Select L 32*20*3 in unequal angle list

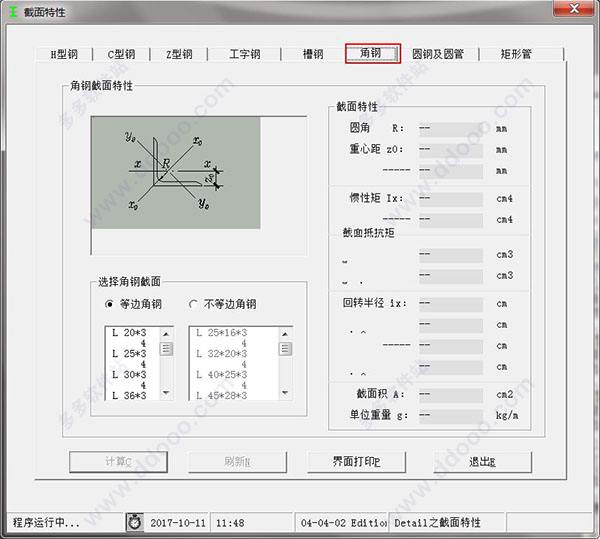(222, 353)
